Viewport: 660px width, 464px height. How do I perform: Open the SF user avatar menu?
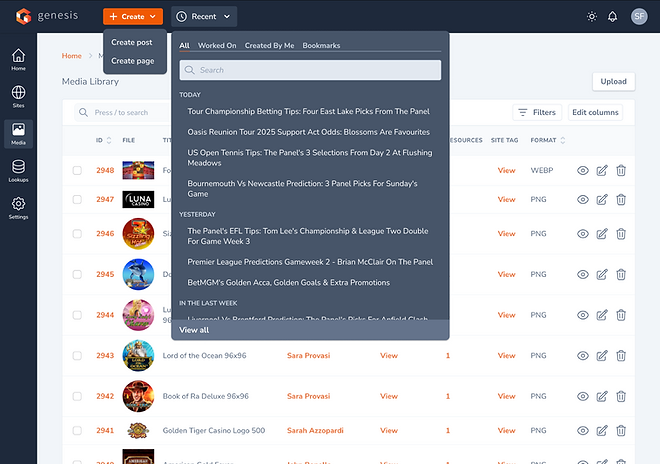[639, 16]
